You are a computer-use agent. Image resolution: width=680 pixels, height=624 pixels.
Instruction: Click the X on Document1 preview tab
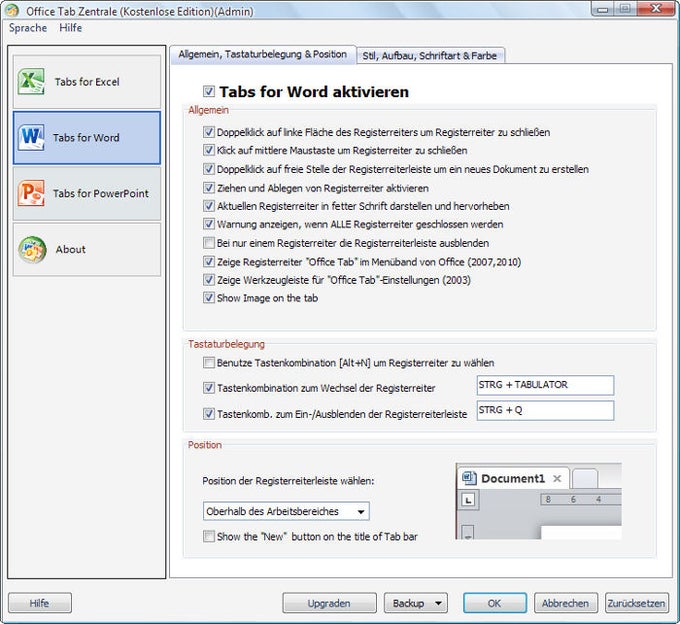(x=557, y=478)
